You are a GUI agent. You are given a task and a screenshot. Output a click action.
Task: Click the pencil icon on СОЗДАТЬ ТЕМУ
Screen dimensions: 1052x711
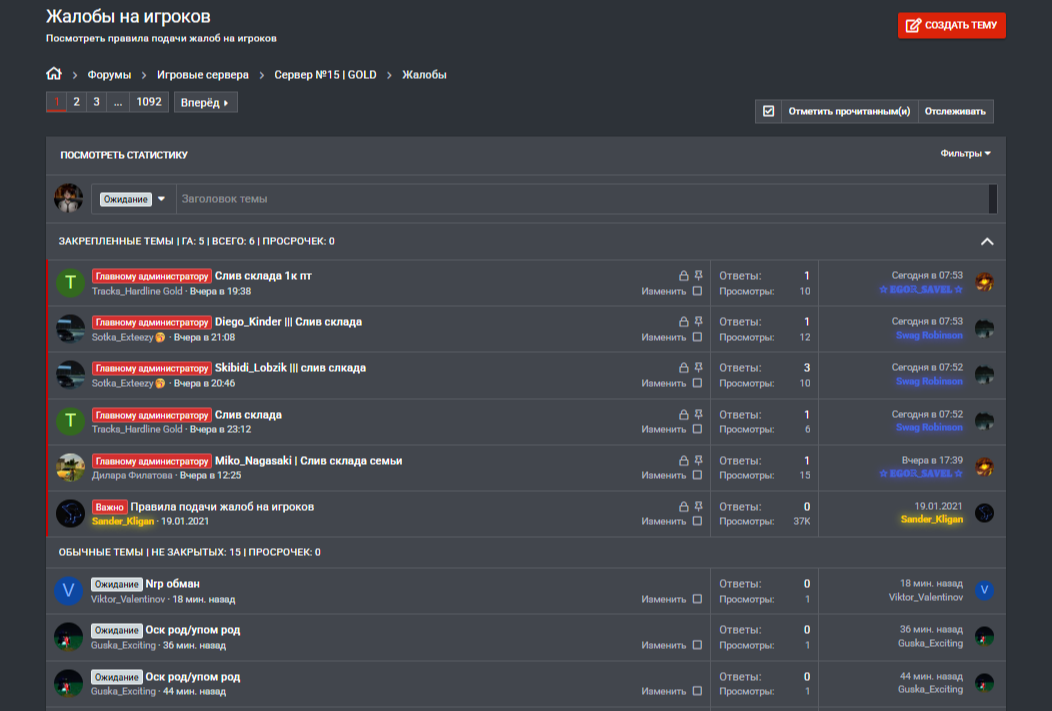[x=913, y=25]
